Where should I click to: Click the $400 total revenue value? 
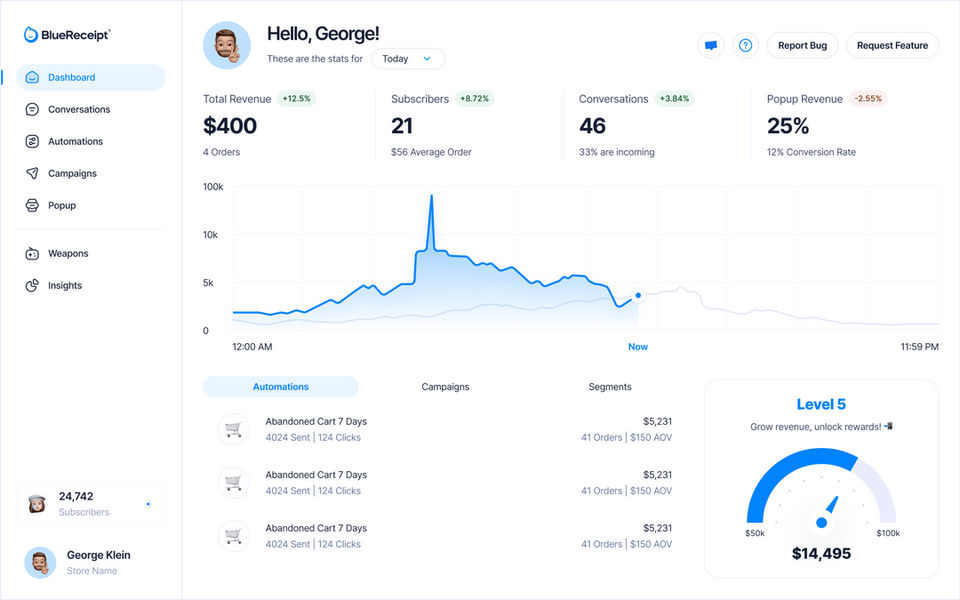[230, 126]
